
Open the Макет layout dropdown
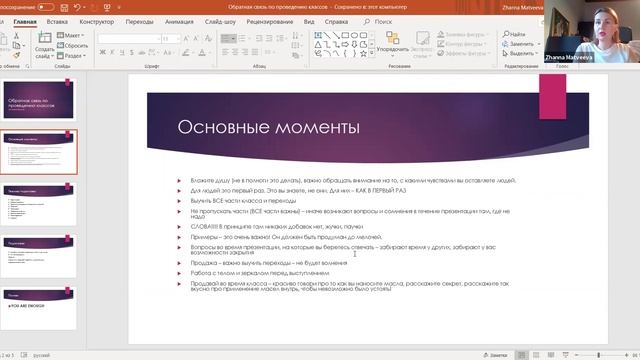coord(70,36)
